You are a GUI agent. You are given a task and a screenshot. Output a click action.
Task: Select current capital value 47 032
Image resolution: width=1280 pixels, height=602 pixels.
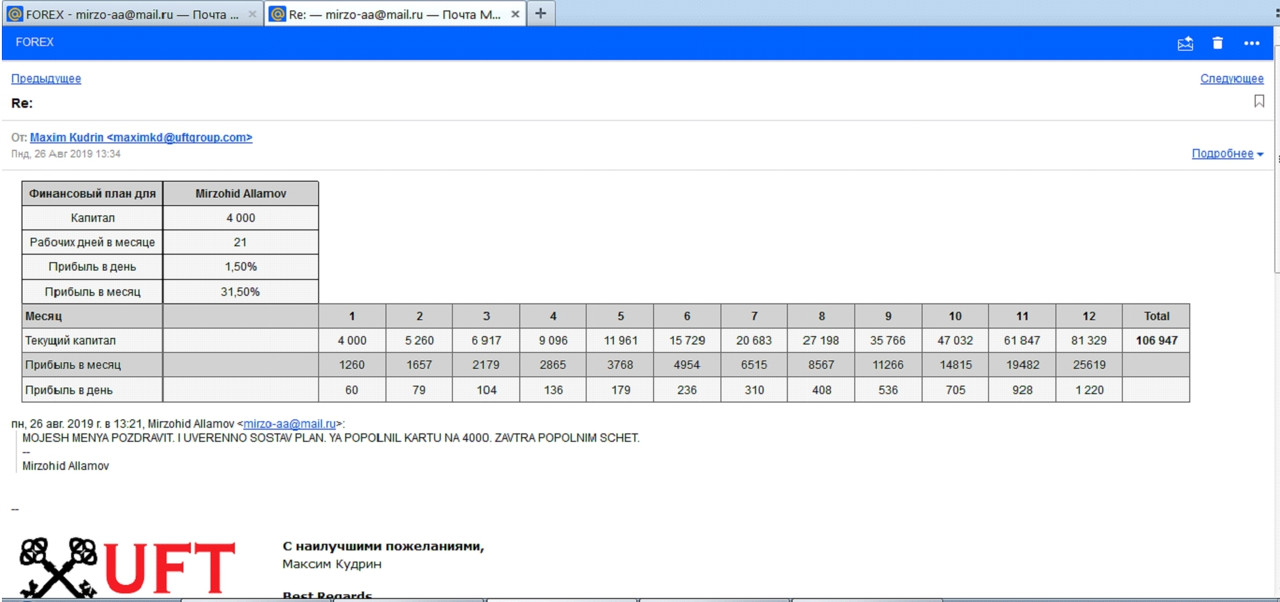coord(955,341)
